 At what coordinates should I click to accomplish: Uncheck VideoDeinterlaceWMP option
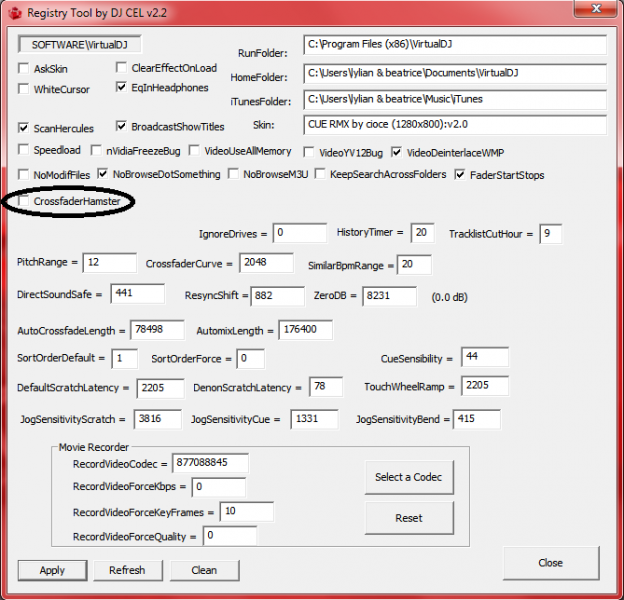click(x=396, y=152)
